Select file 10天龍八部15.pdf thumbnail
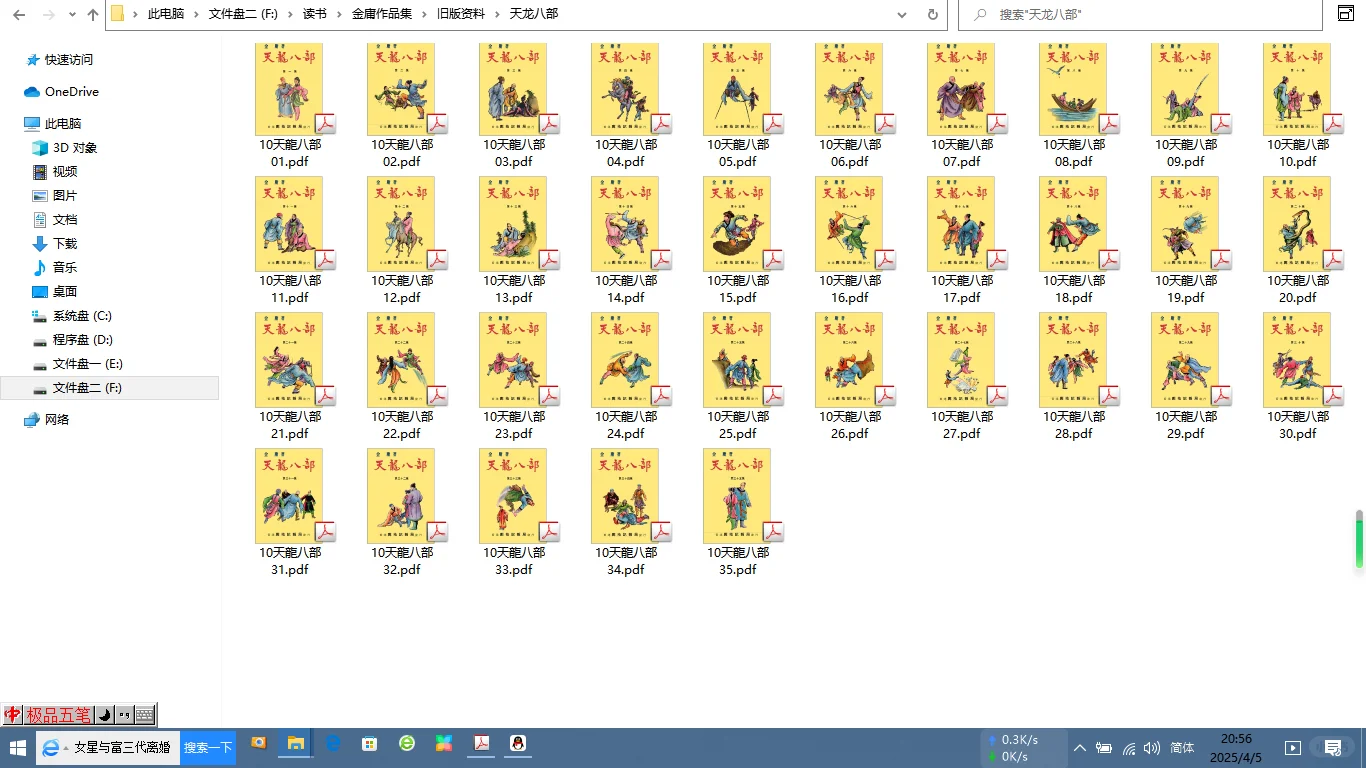 tap(737, 225)
